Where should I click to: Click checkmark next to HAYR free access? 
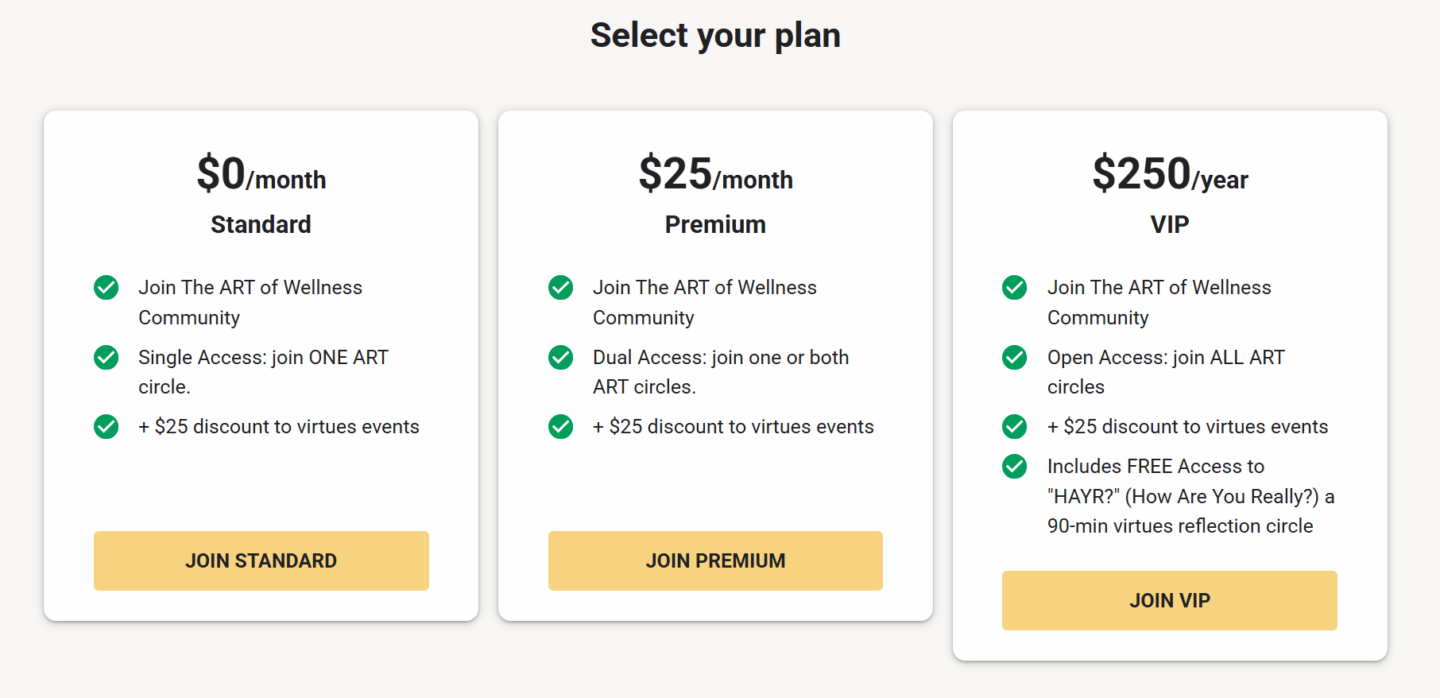(1015, 467)
